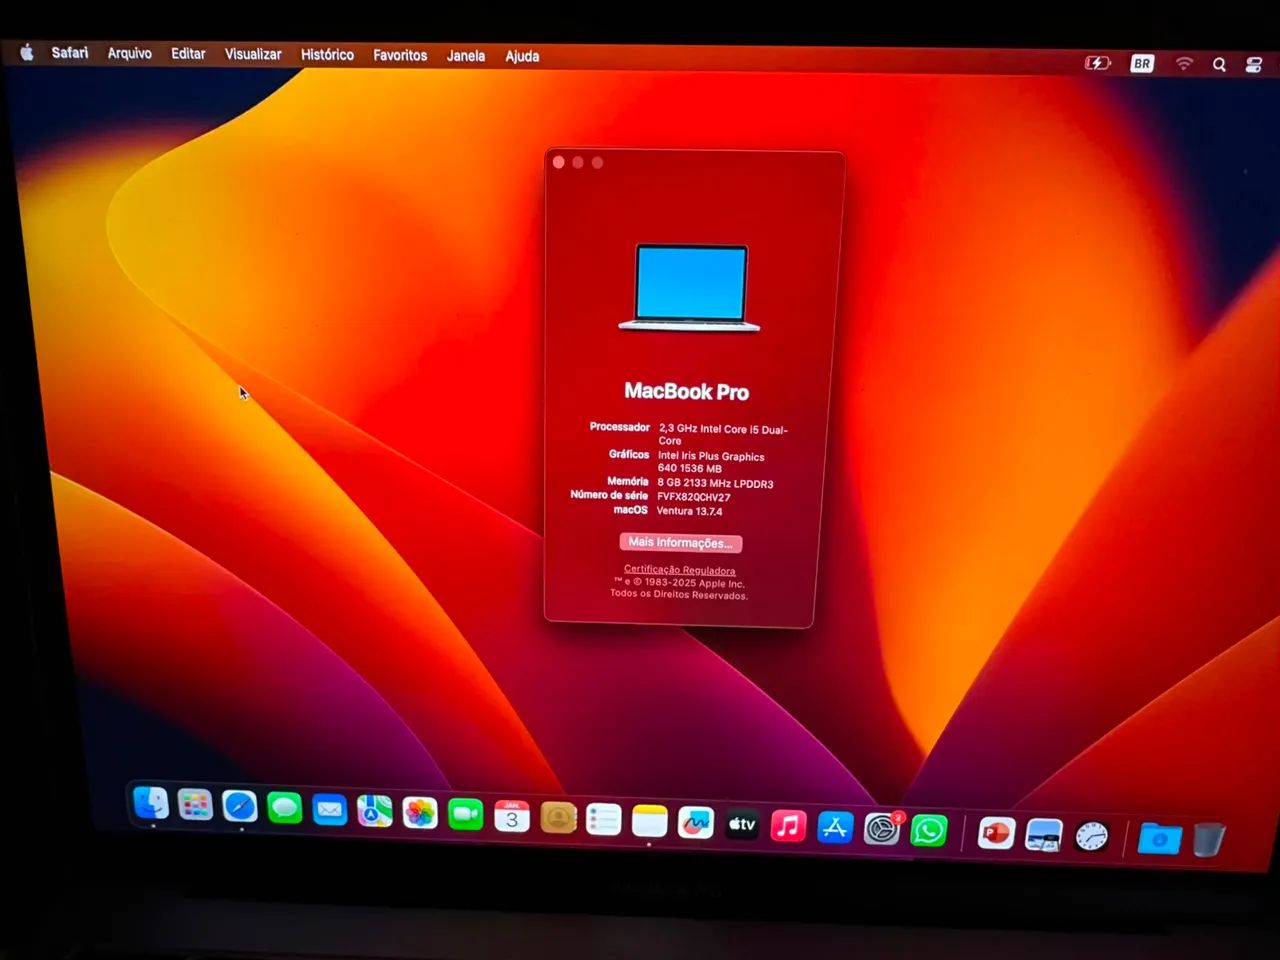Open Preview in the dock
The image size is (1280, 960).
pyautogui.click(x=1043, y=835)
